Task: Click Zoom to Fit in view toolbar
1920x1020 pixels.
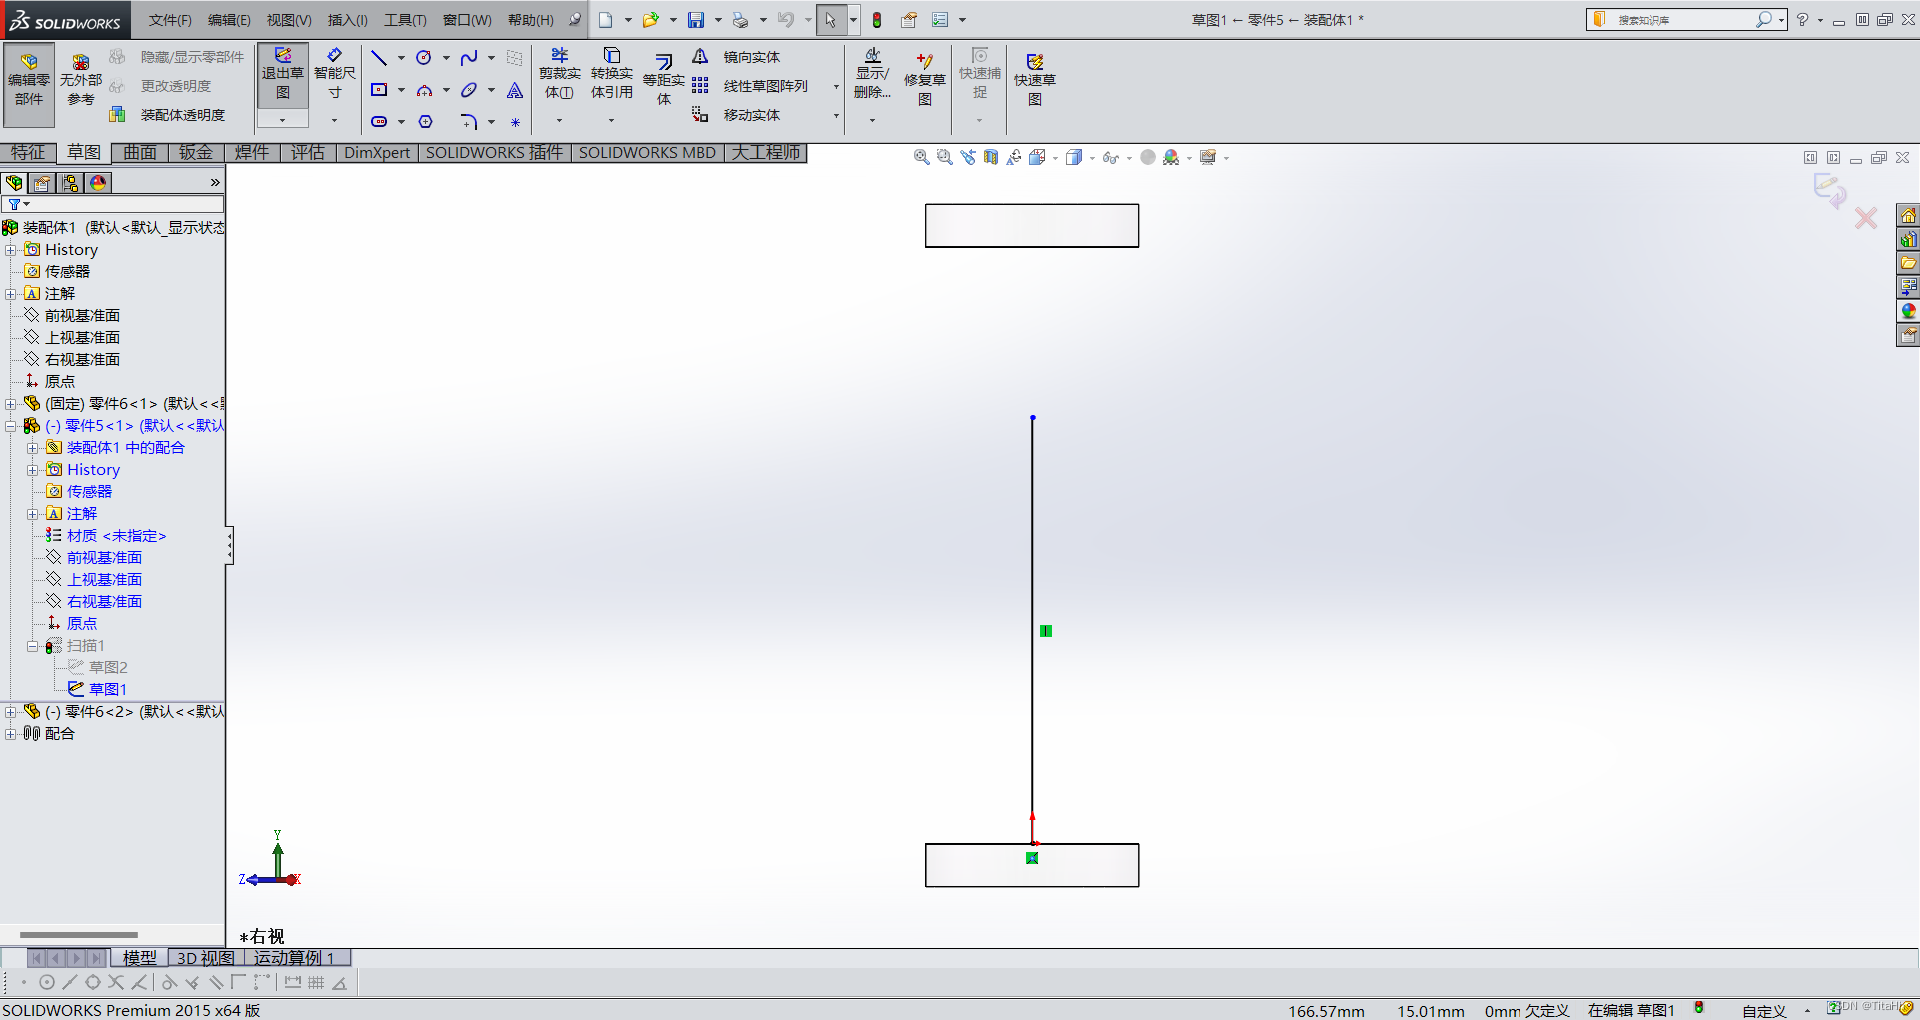Action: pyautogui.click(x=921, y=157)
